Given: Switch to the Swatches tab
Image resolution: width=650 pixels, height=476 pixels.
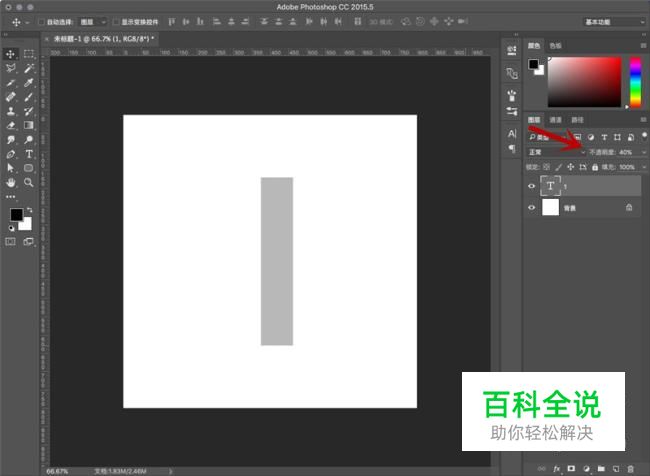Looking at the screenshot, I should (x=555, y=46).
